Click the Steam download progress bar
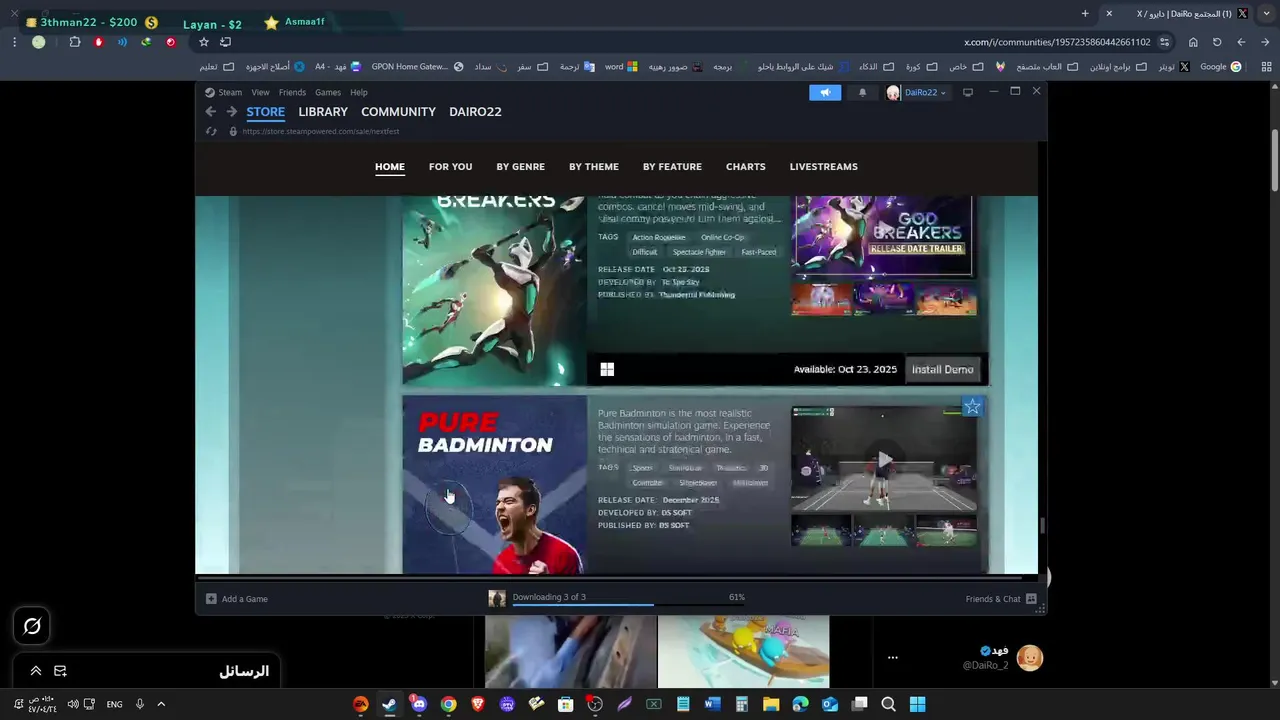 pos(628,604)
